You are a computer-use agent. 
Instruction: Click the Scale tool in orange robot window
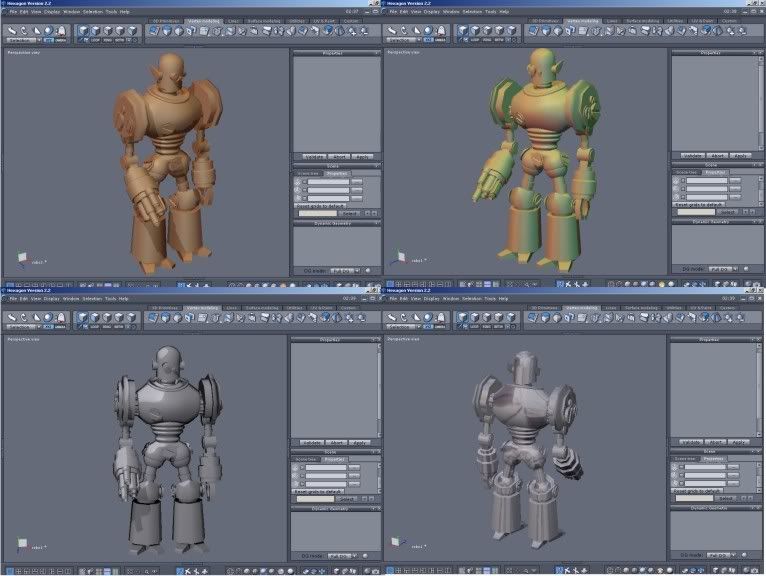[x=36, y=31]
